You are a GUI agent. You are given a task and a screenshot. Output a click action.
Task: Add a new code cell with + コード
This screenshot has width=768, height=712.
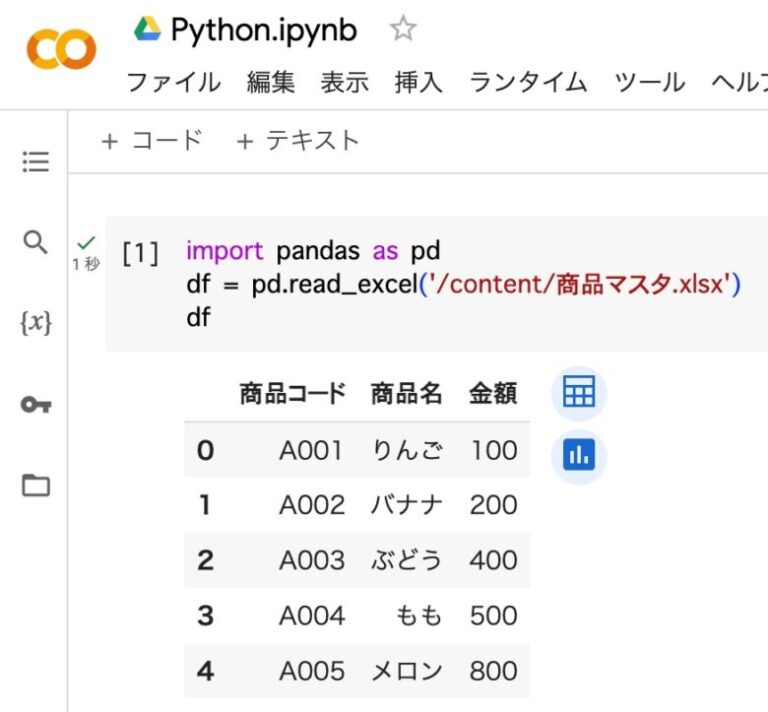[x=152, y=141]
